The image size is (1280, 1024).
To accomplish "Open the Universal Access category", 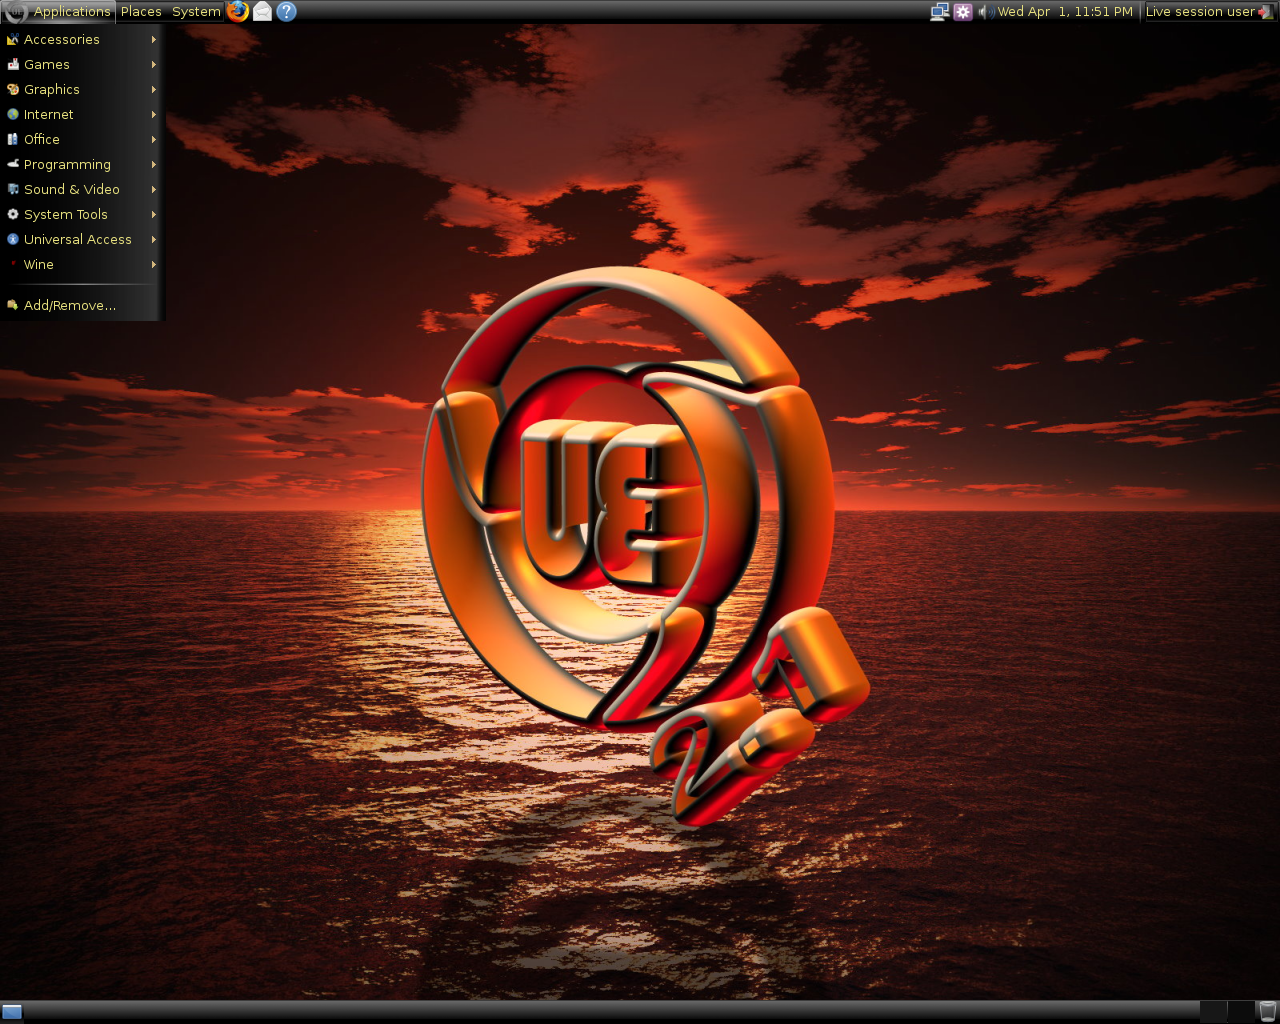I will [82, 239].
